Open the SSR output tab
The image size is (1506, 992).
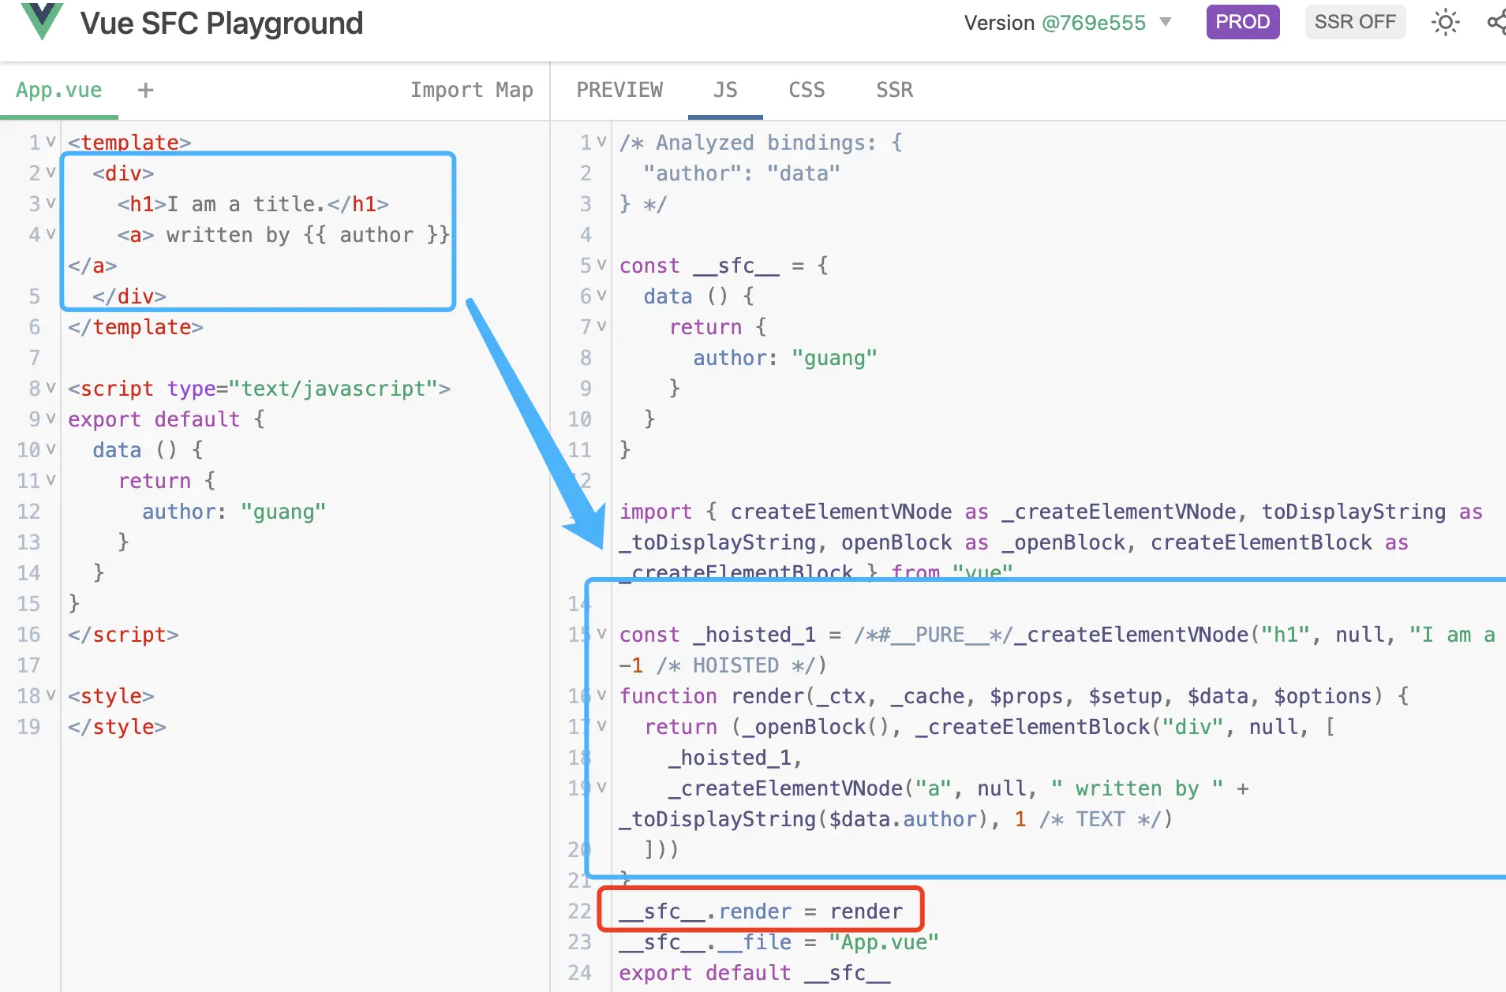tap(894, 90)
